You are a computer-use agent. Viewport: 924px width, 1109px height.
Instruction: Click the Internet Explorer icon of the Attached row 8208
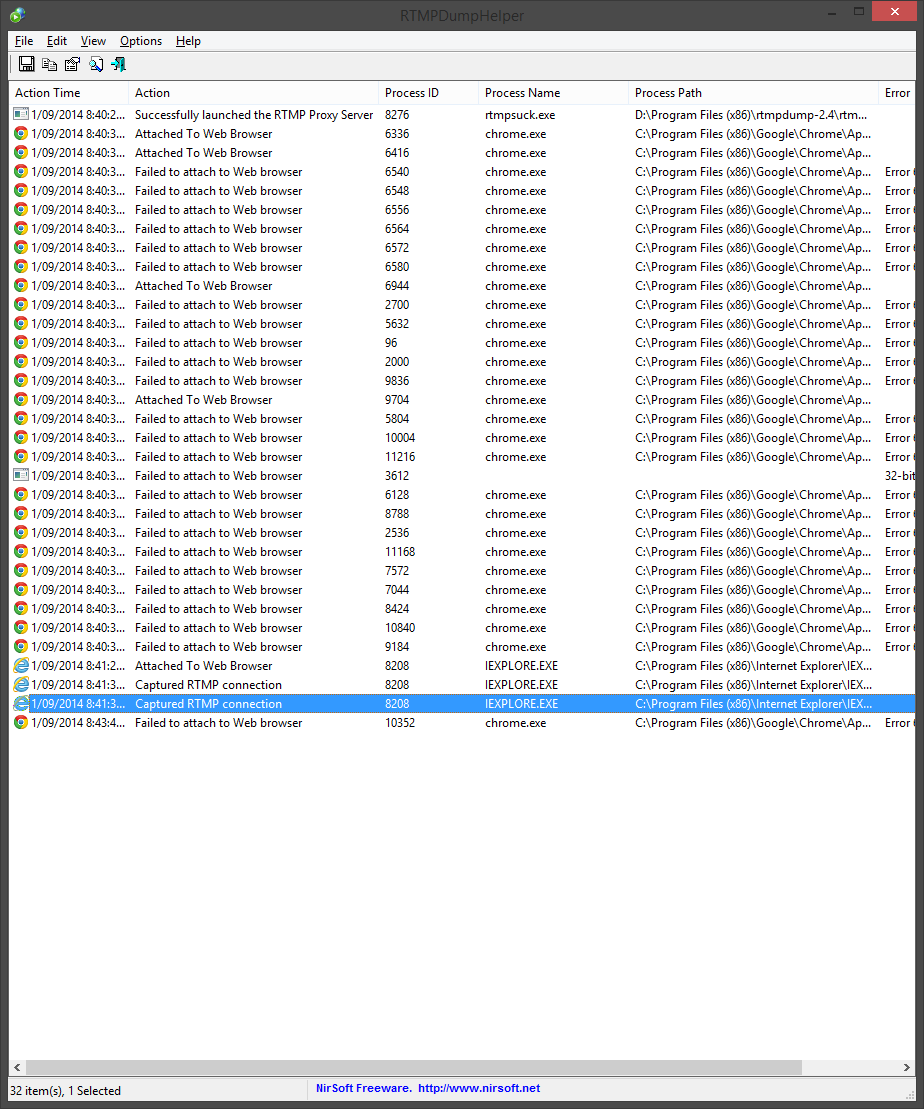[x=21, y=665]
